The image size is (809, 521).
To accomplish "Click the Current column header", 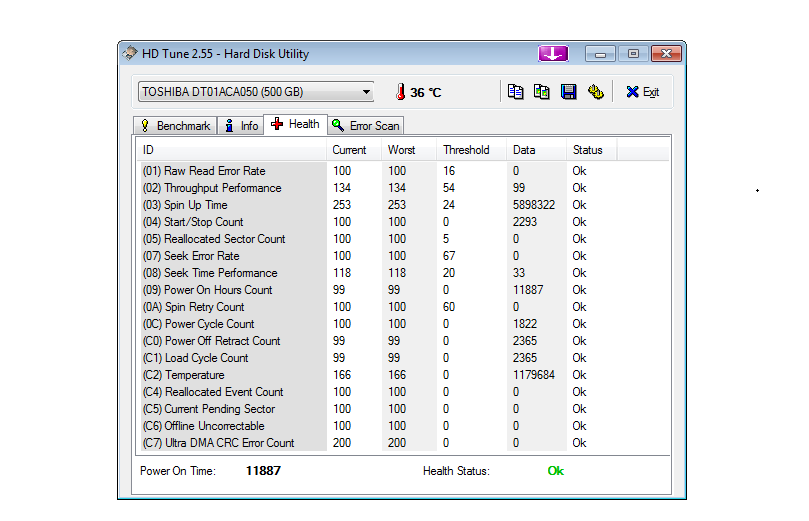I will (x=354, y=150).
